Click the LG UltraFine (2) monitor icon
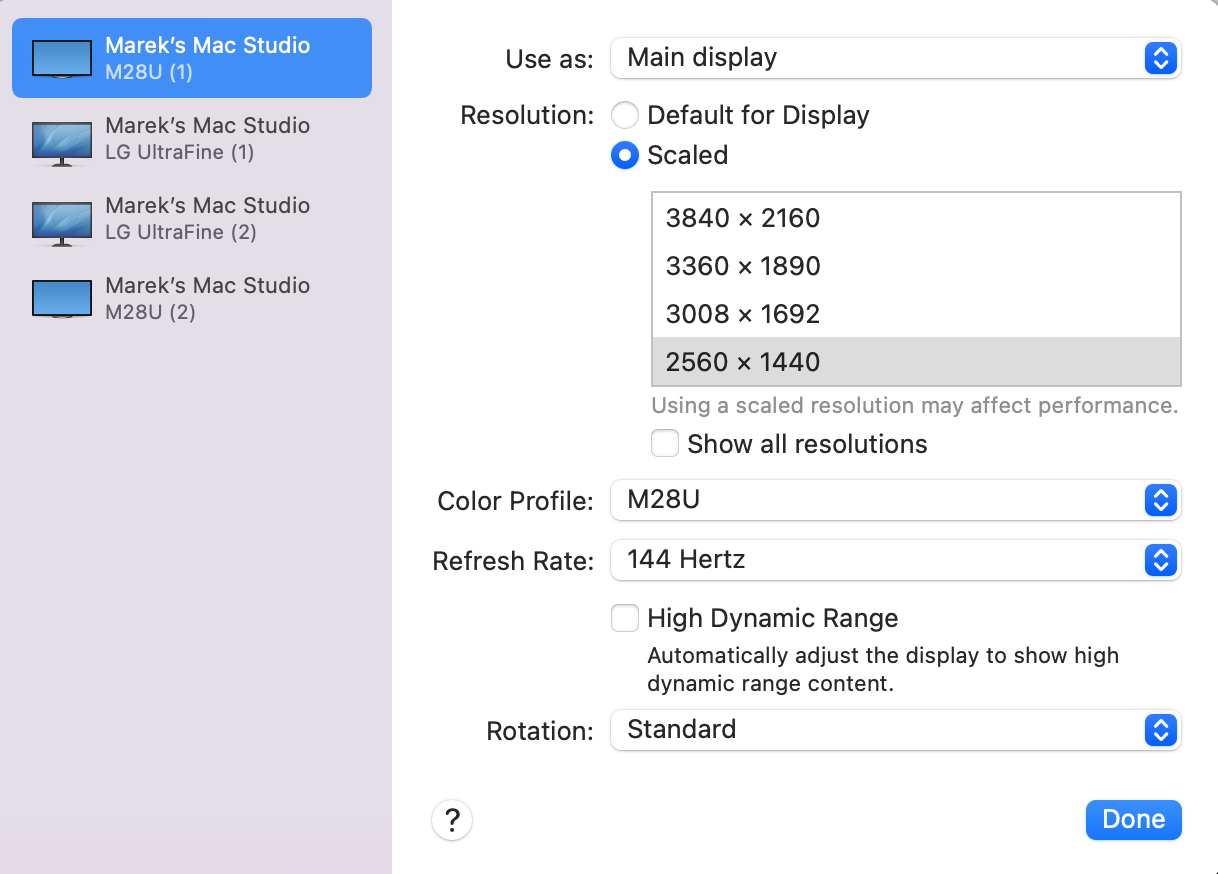This screenshot has width=1218, height=874. [x=61, y=220]
